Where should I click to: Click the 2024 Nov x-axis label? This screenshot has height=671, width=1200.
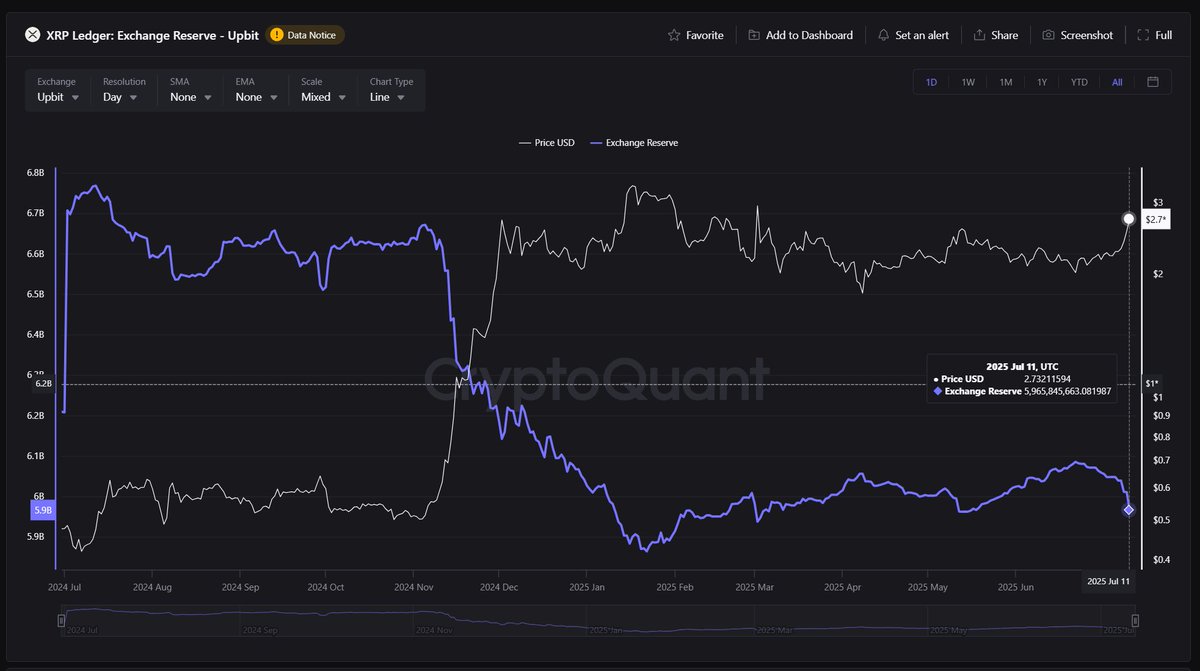[412, 588]
